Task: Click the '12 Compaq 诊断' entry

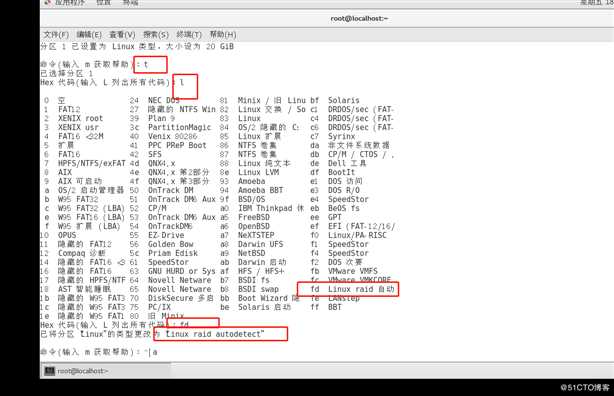Action: click(x=73, y=253)
